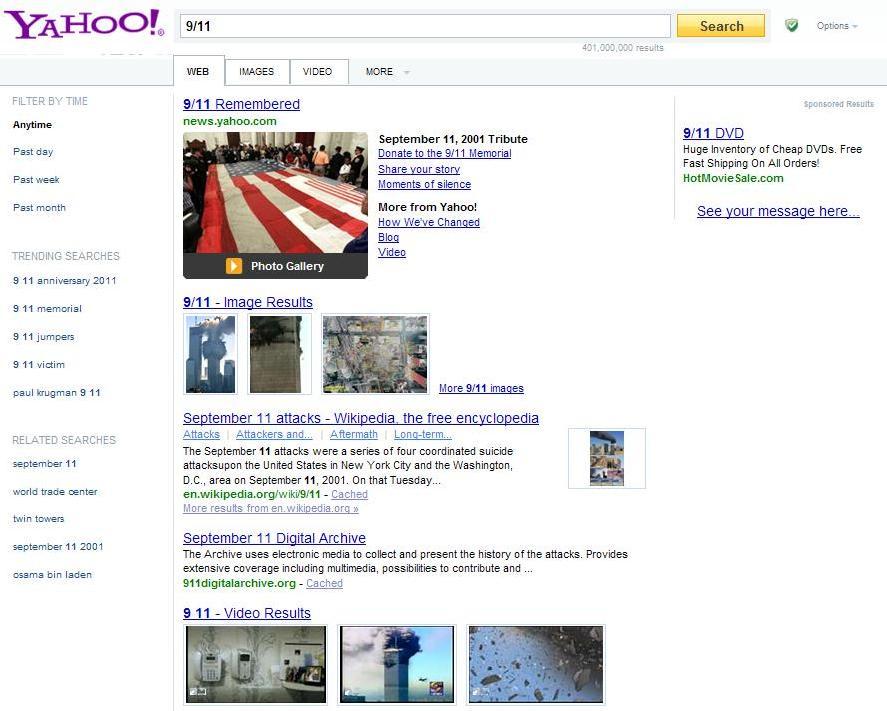Viewport: 887px width, 711px height.
Task: Open the Aftermath section link
Action: 354,434
